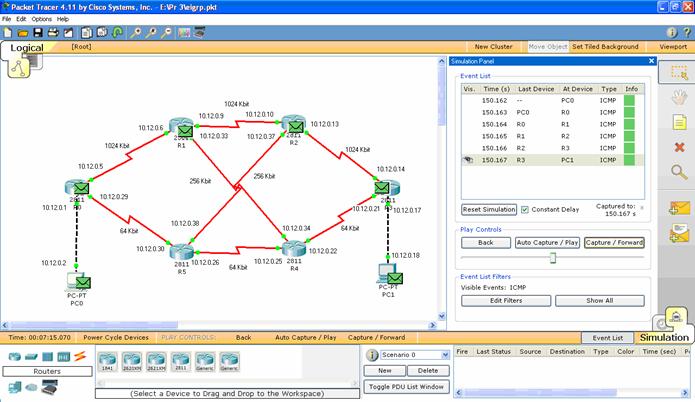The width and height of the screenshot is (695, 402).
Task: Choose the Place Note tool
Action: click(679, 122)
